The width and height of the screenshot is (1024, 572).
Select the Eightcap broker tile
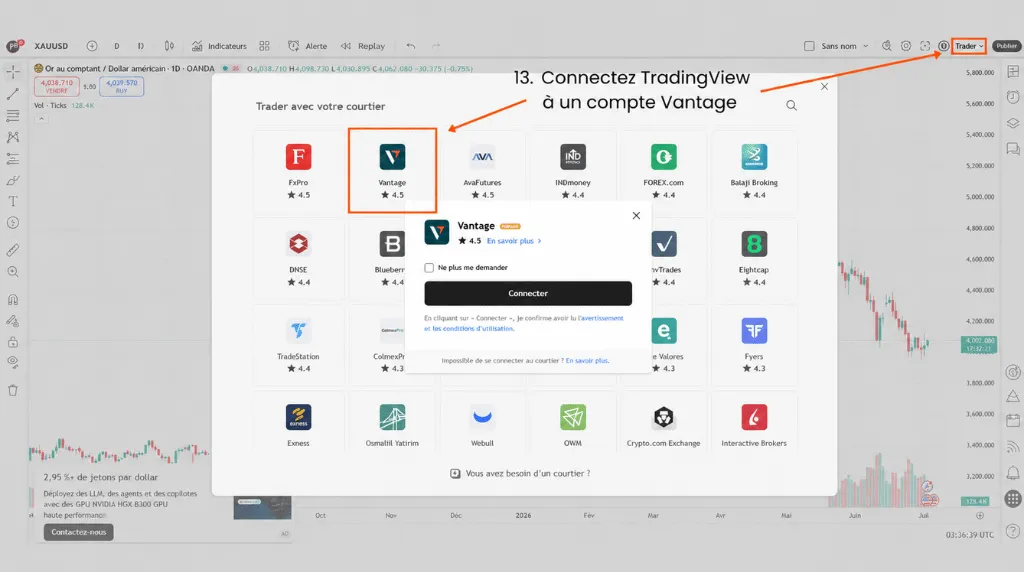pyautogui.click(x=754, y=259)
